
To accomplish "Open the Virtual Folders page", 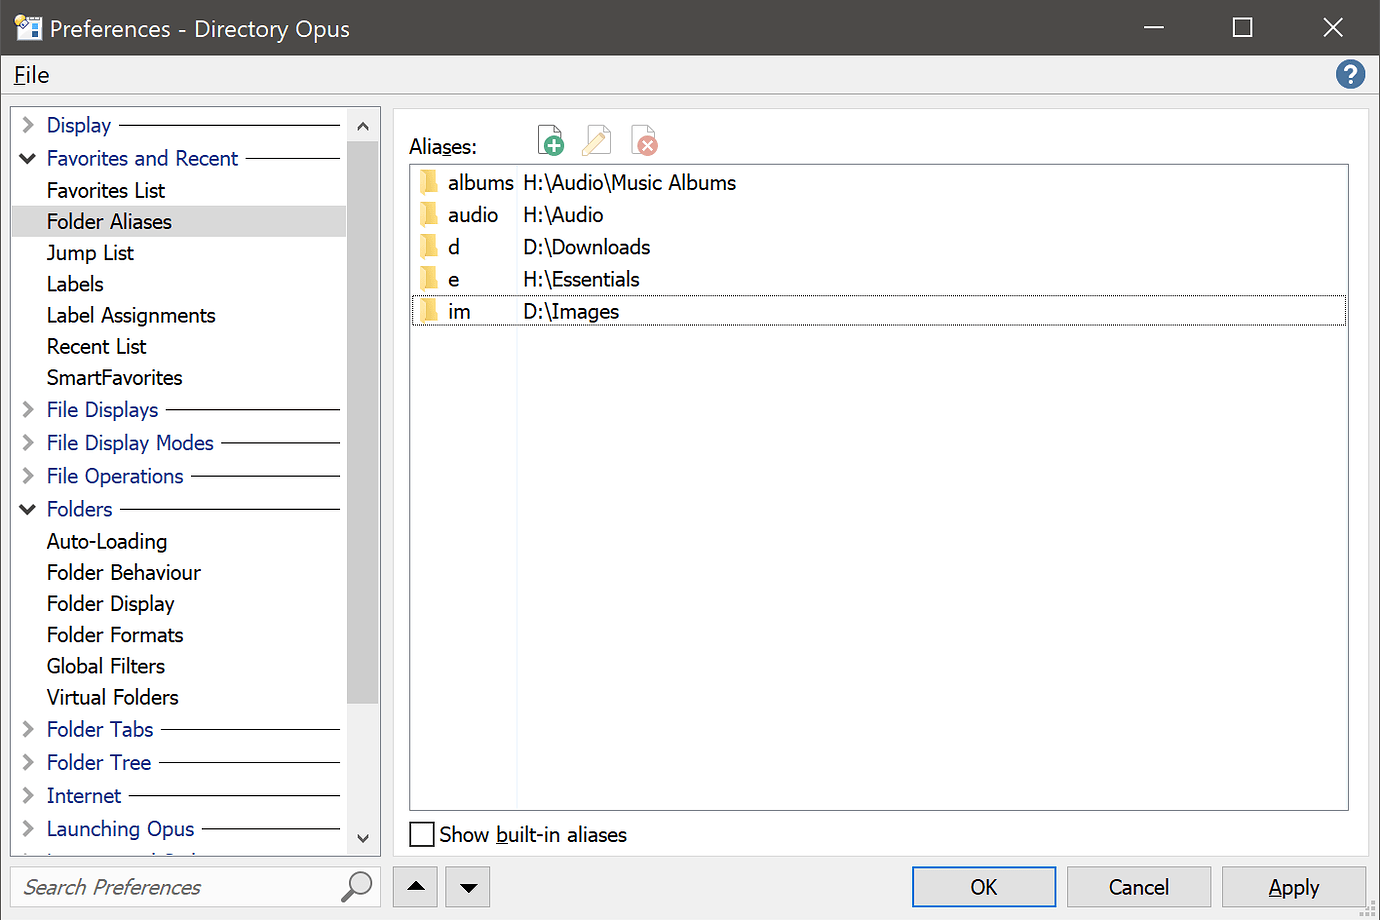I will click(113, 697).
